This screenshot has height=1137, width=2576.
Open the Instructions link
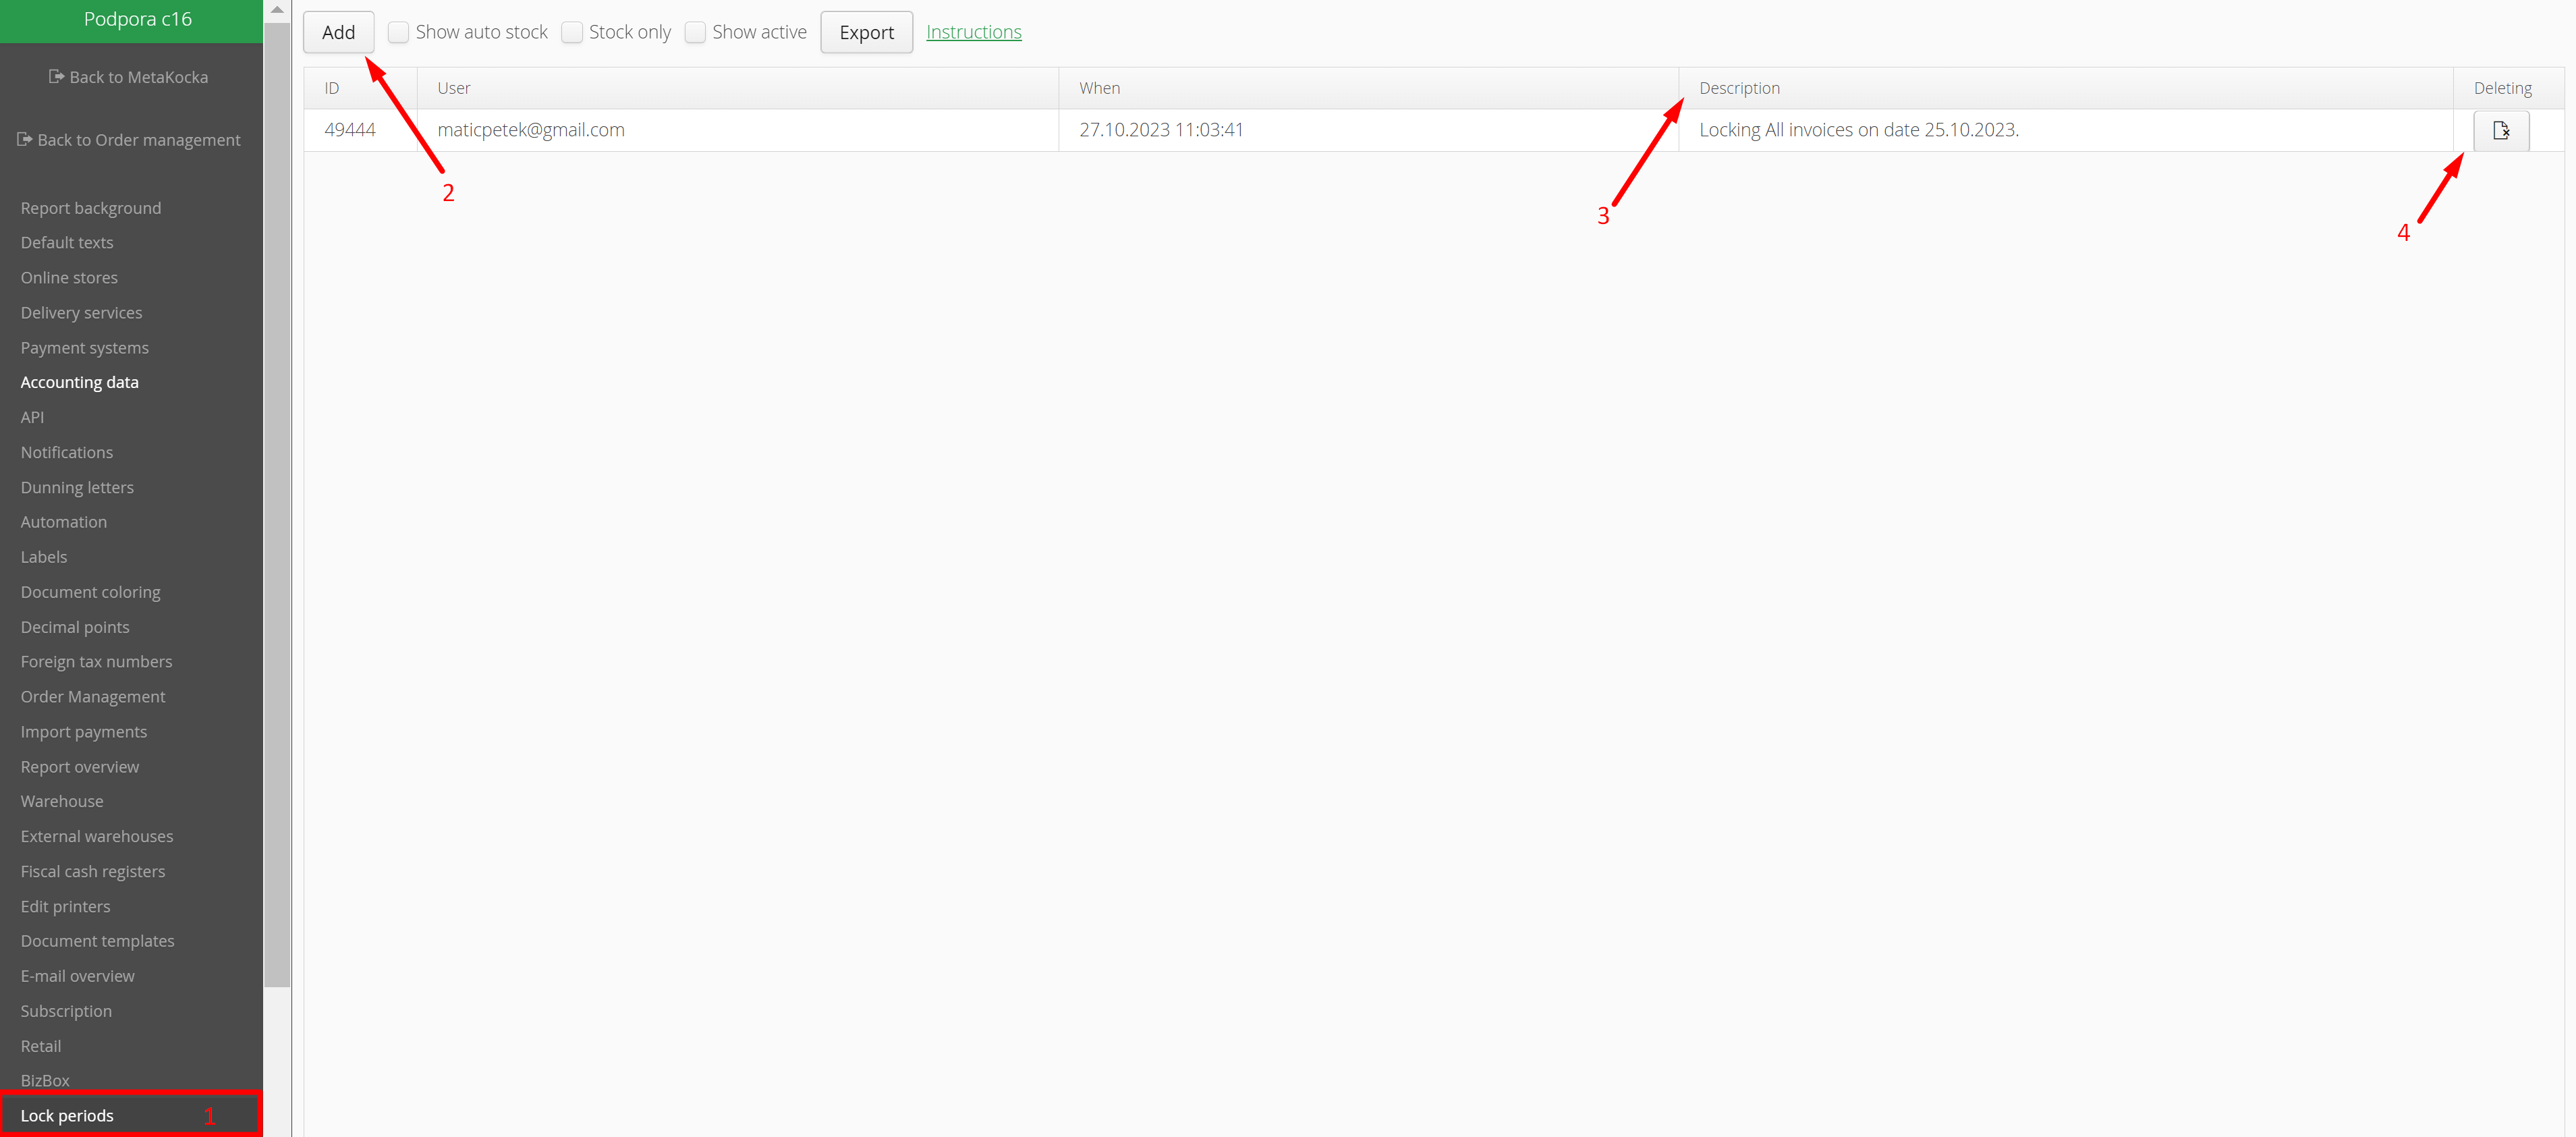click(x=973, y=32)
